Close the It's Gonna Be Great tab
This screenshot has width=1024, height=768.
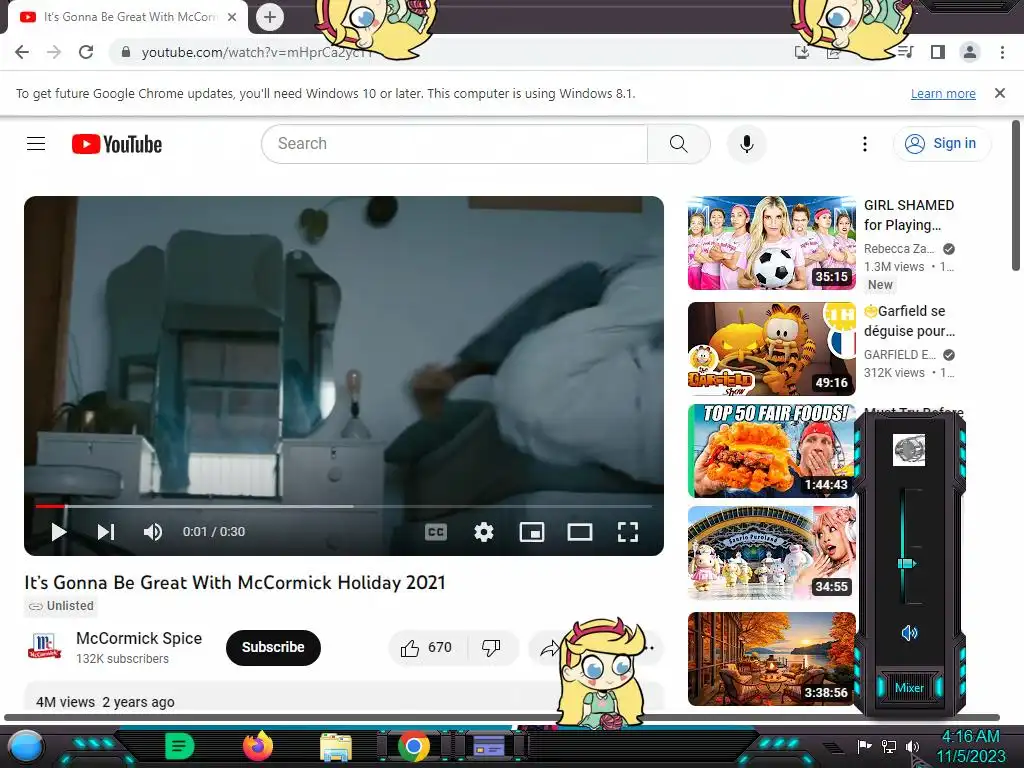[x=232, y=17]
